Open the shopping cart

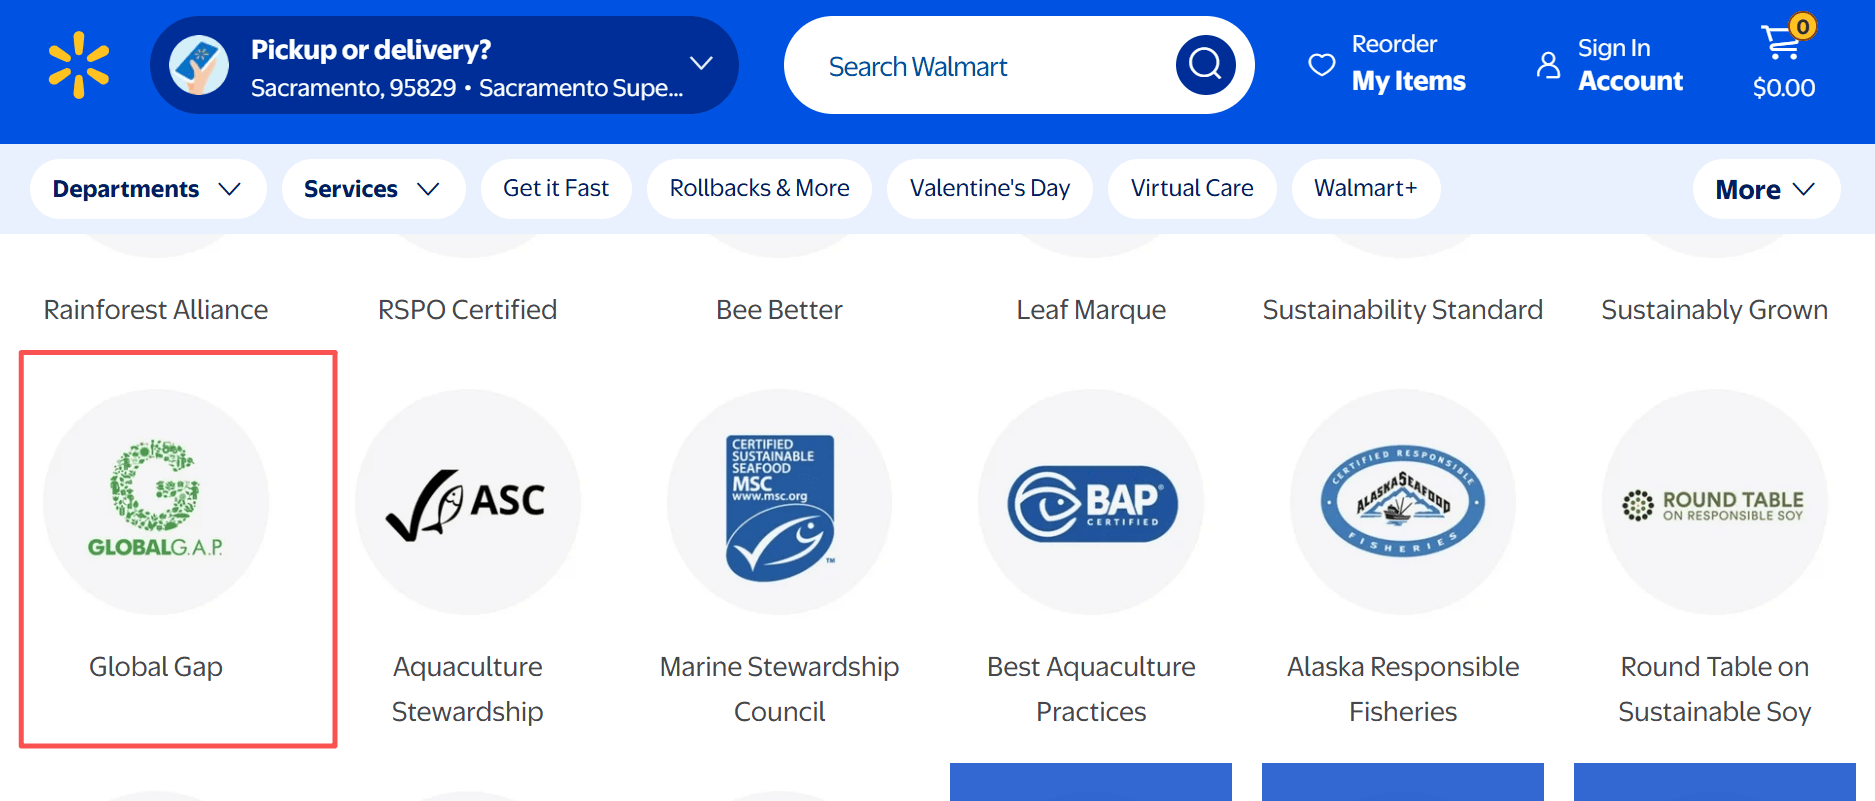(x=1784, y=62)
